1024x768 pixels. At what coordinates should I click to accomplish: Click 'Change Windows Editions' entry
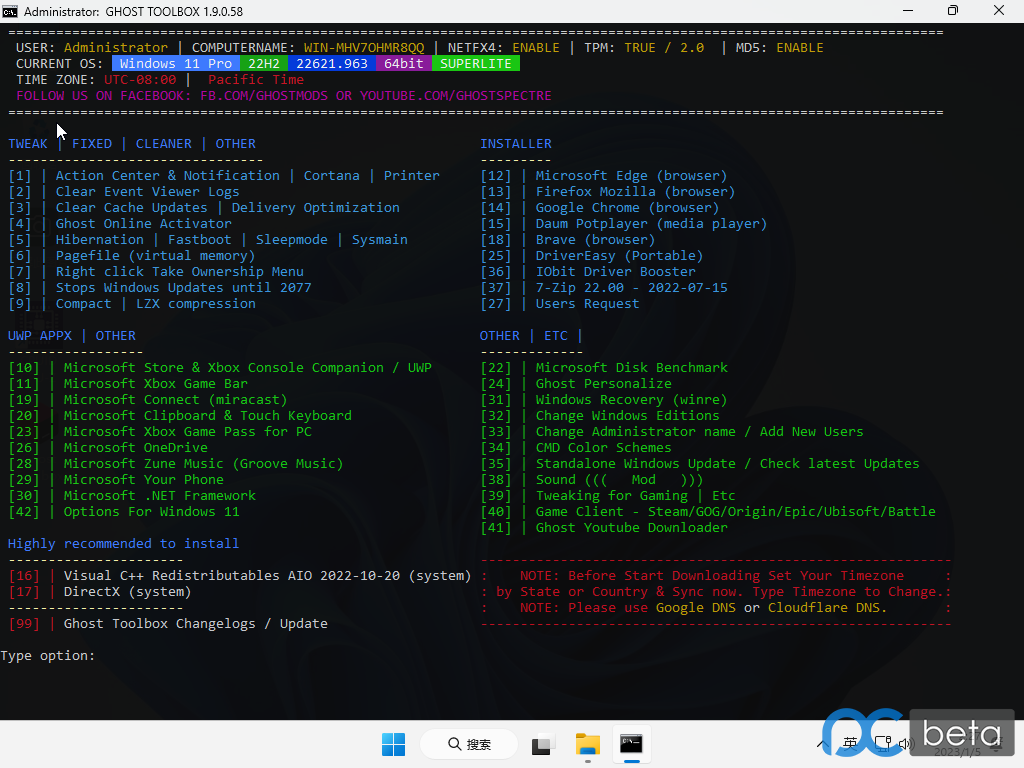(x=628, y=415)
